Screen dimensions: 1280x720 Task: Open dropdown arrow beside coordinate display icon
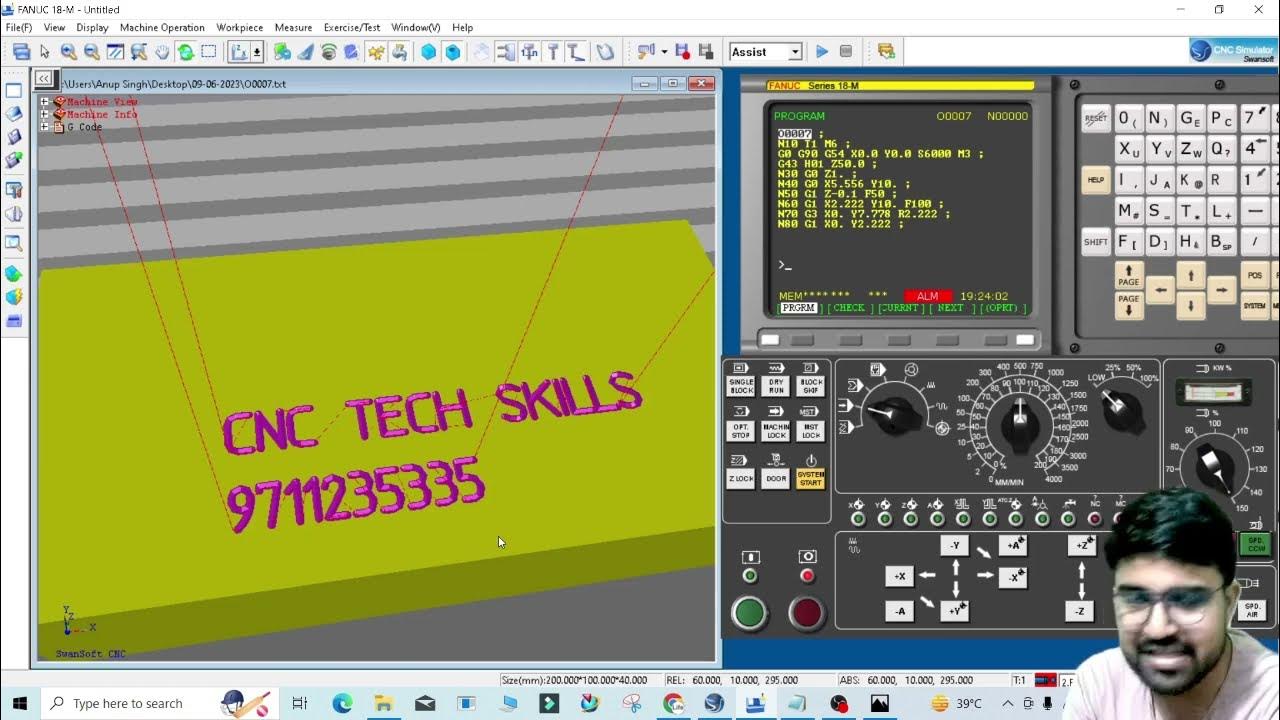257,52
